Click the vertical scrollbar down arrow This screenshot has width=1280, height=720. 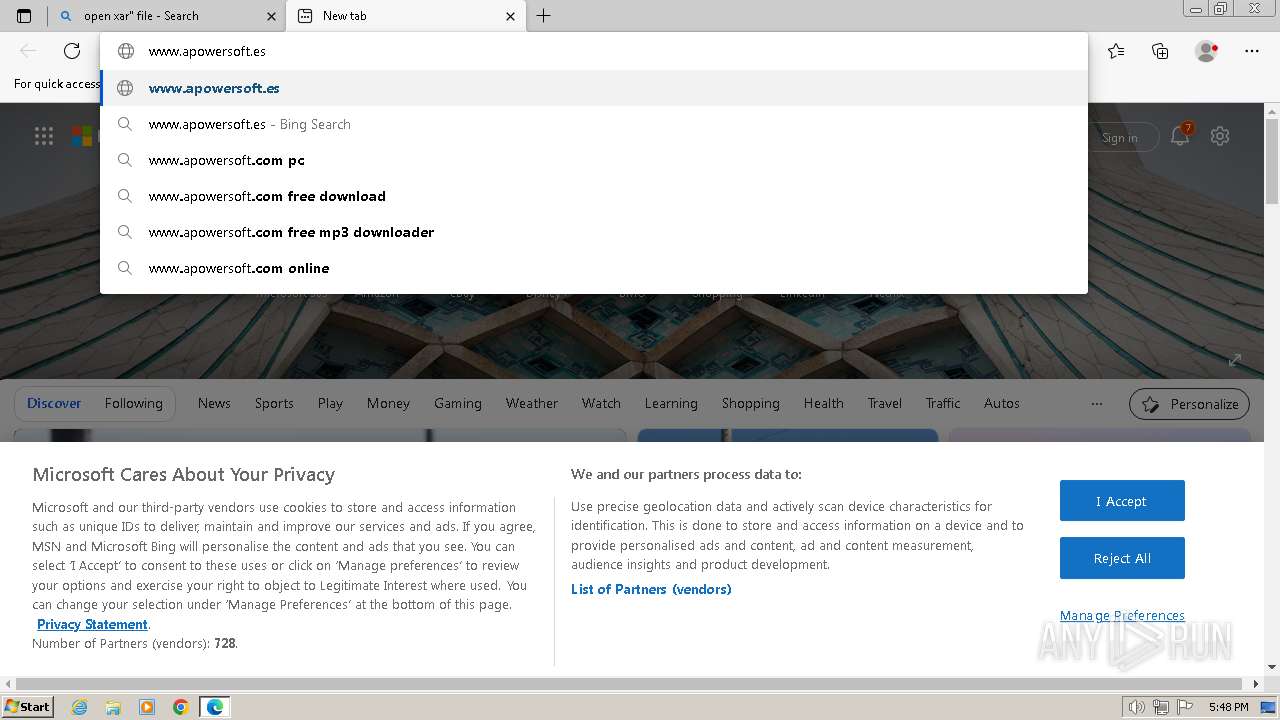click(1272, 667)
